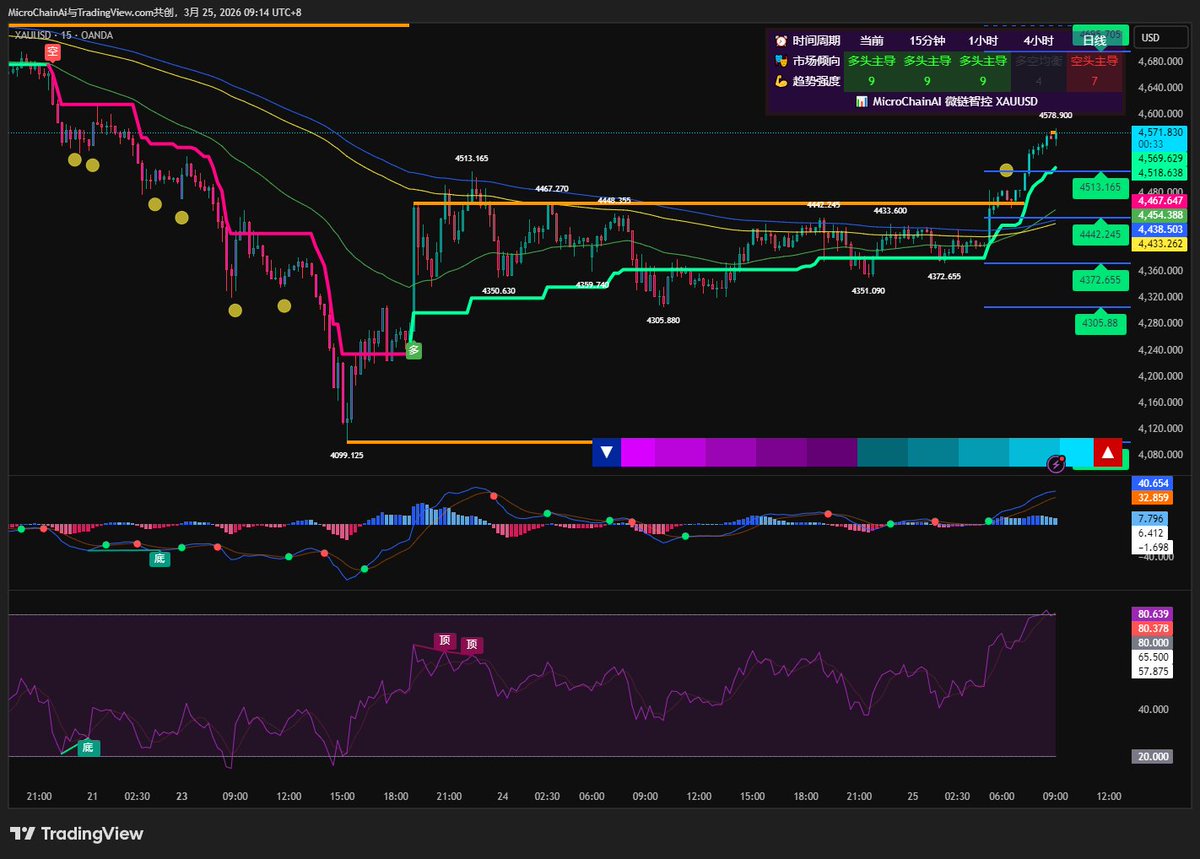Click the bar chart icon before MicroChainAI
This screenshot has height=859, width=1200.
[x=862, y=102]
